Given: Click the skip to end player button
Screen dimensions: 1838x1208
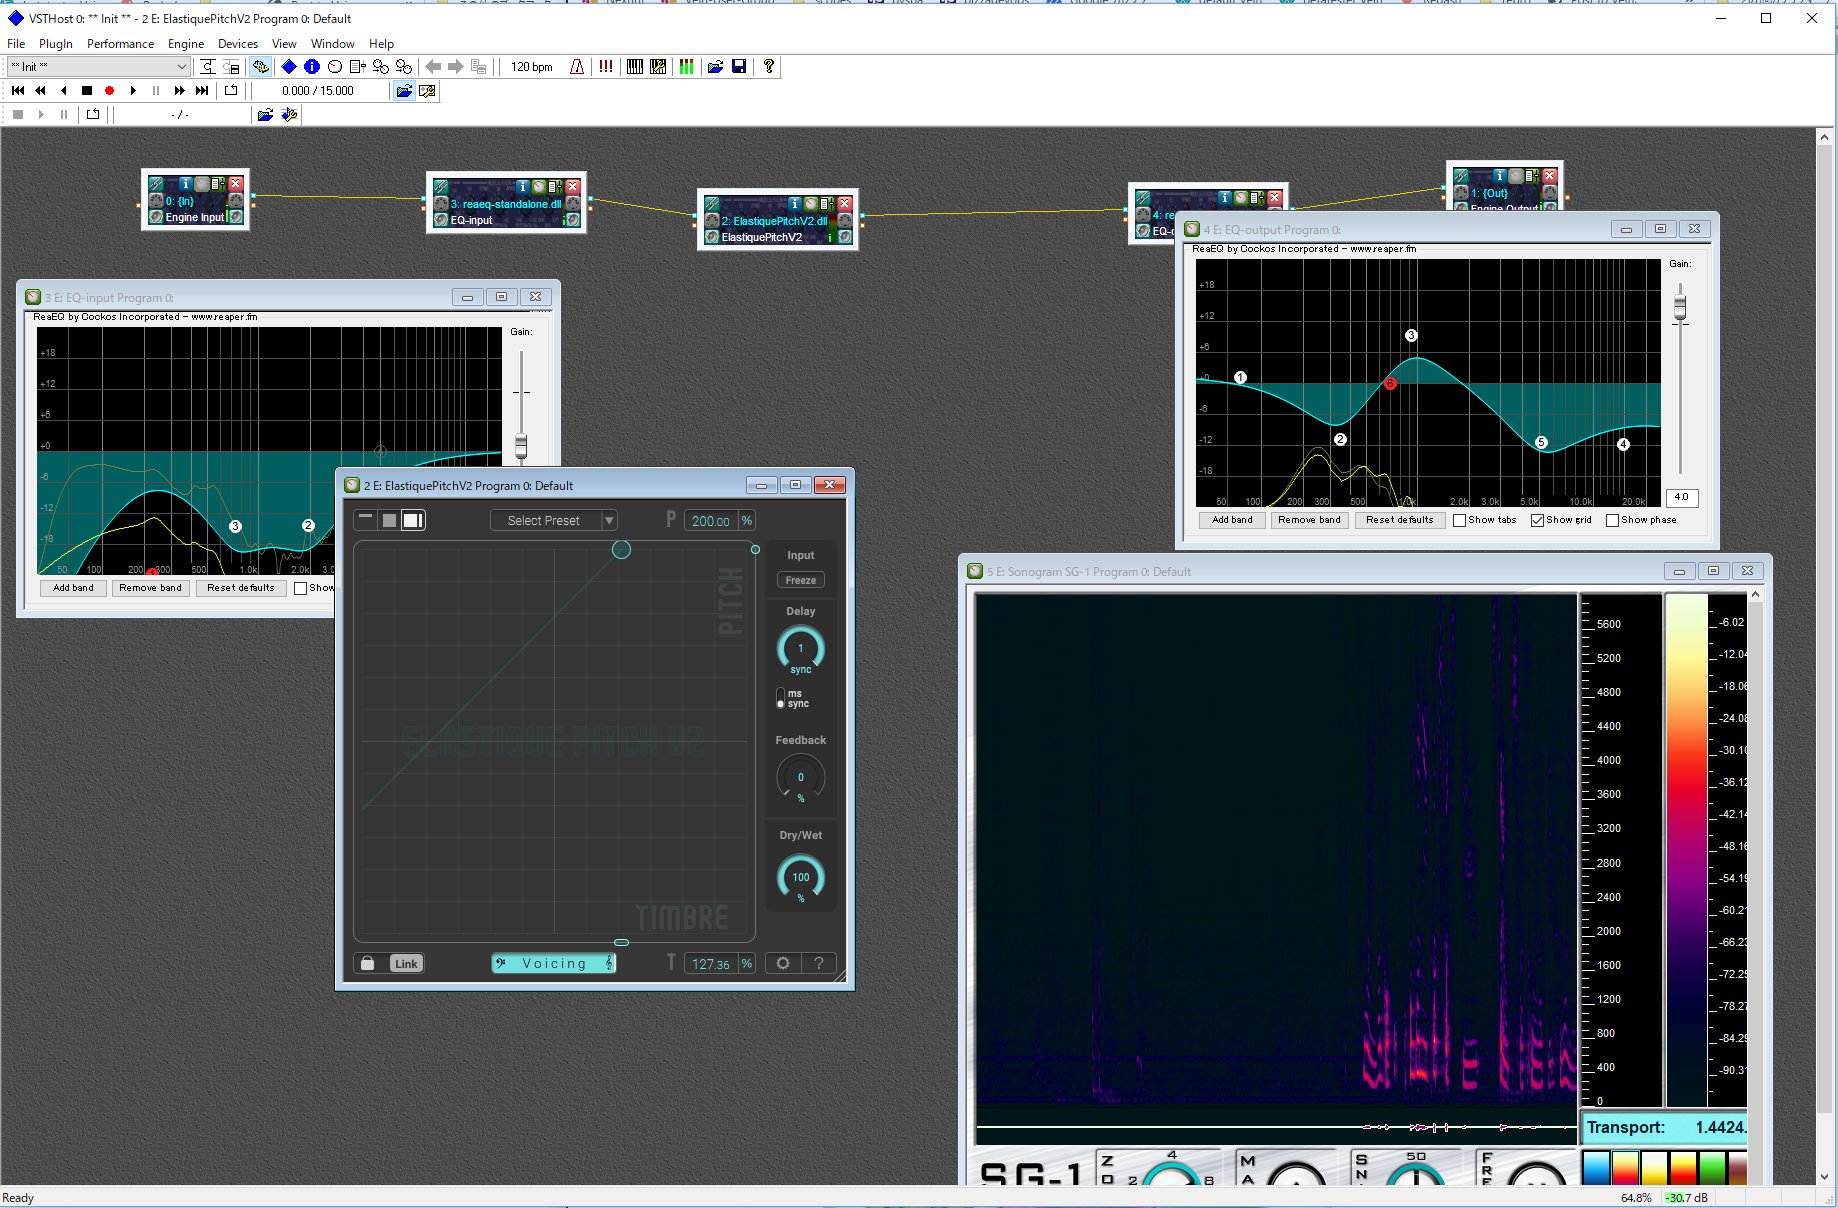Looking at the screenshot, I should (202, 91).
